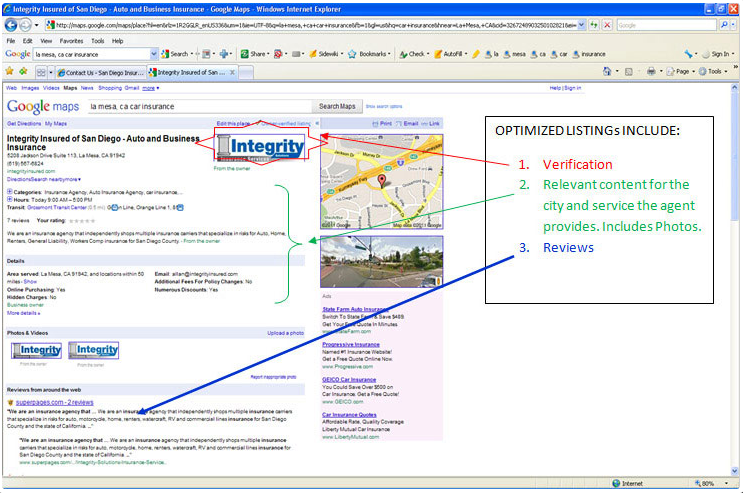This screenshot has width=743, height=493.
Task: Click the red Stop loading icon
Action: [607, 25]
